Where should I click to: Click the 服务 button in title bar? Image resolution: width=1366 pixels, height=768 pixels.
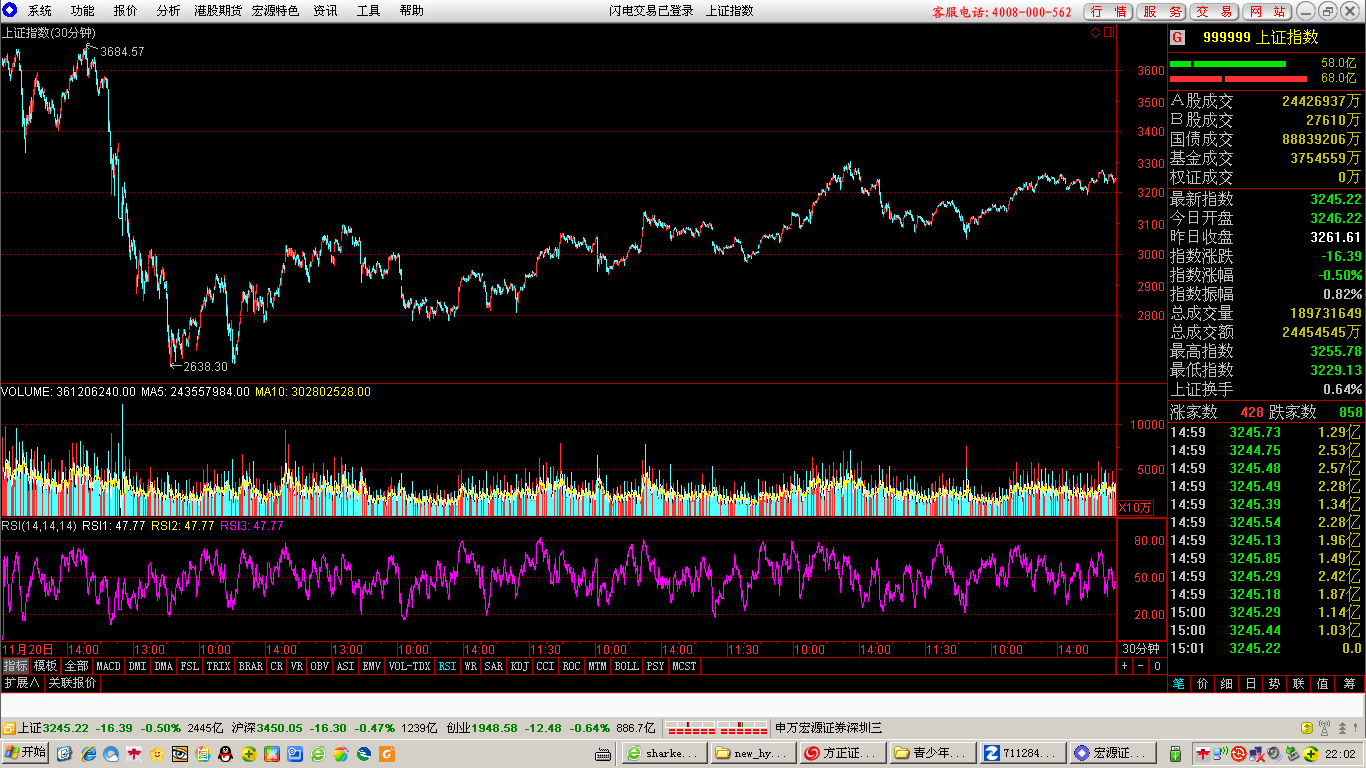[1162, 11]
